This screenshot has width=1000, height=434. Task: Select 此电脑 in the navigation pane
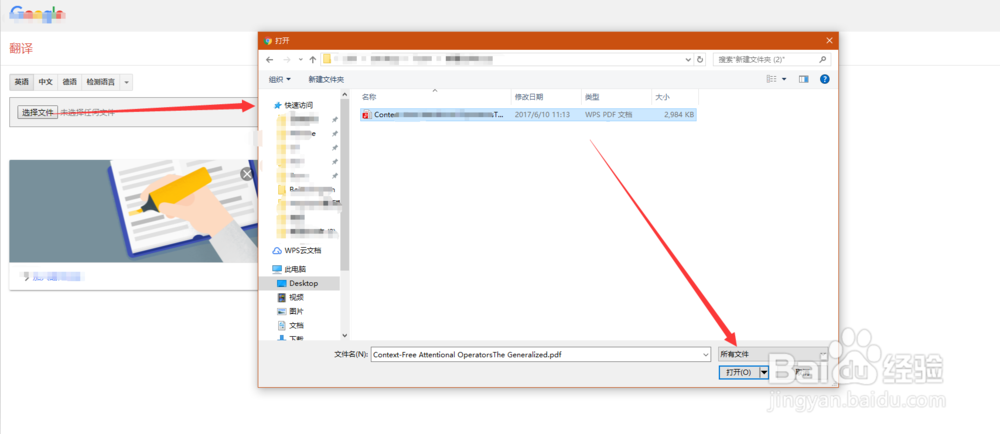pyautogui.click(x=296, y=269)
